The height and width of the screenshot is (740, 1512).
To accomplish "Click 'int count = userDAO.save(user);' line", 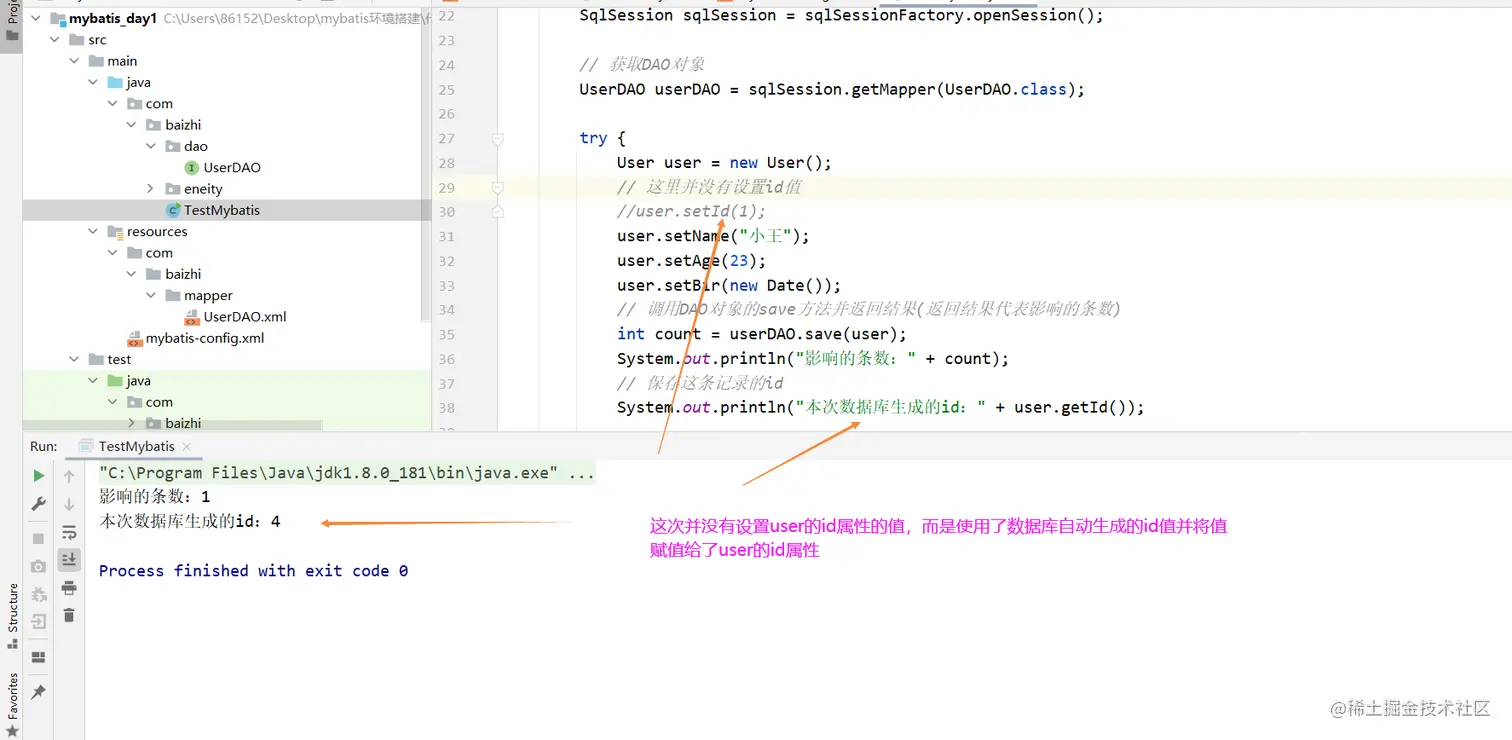I will tap(762, 334).
